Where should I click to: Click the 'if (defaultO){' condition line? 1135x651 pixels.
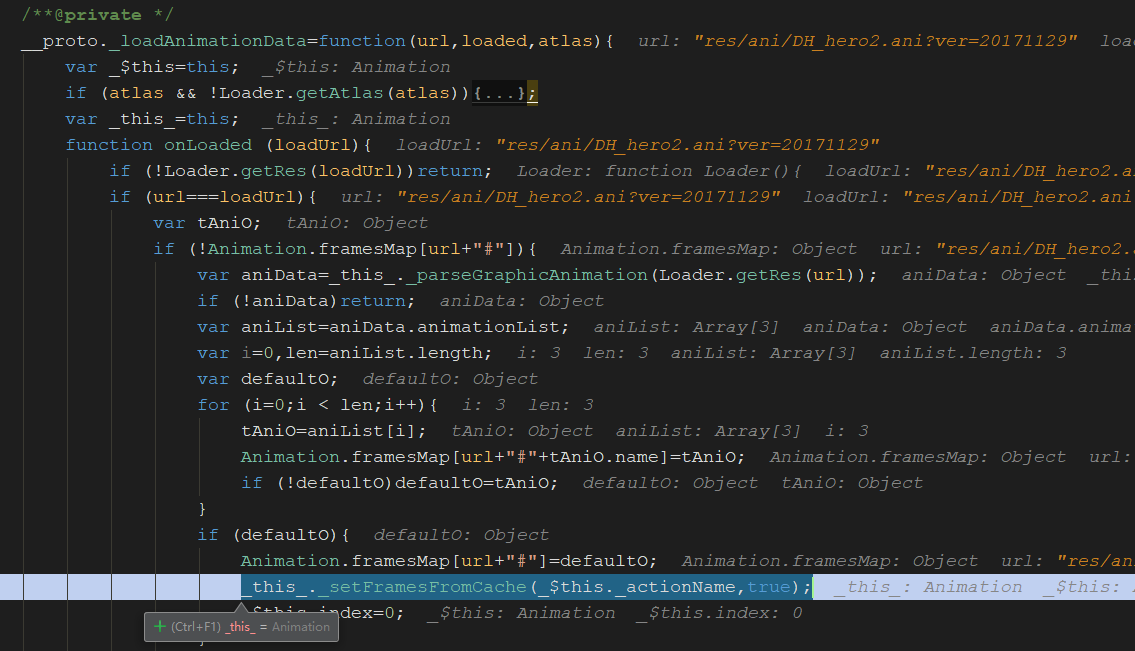[274, 535]
